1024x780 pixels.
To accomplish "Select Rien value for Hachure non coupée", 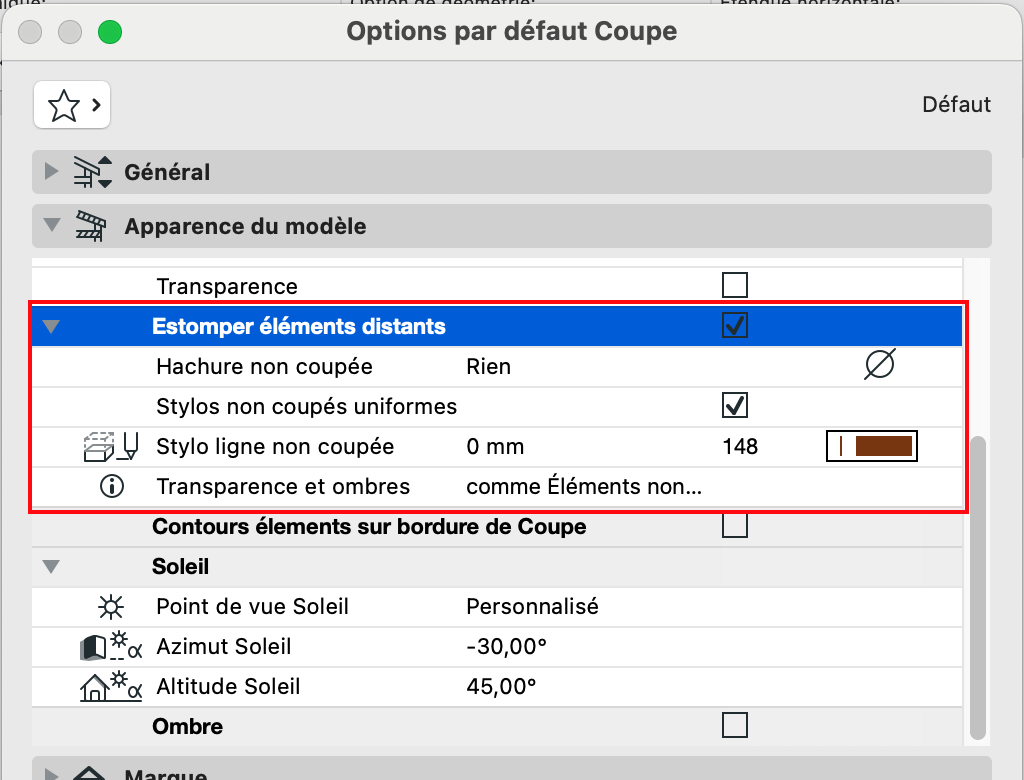I will (488, 366).
